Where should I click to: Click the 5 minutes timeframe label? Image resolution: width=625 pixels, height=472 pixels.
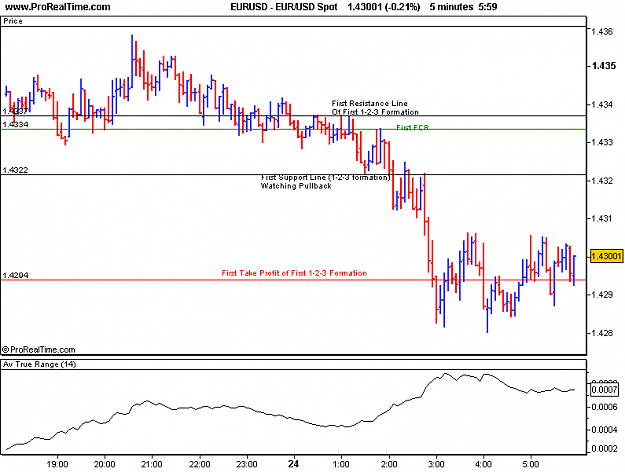click(451, 7)
